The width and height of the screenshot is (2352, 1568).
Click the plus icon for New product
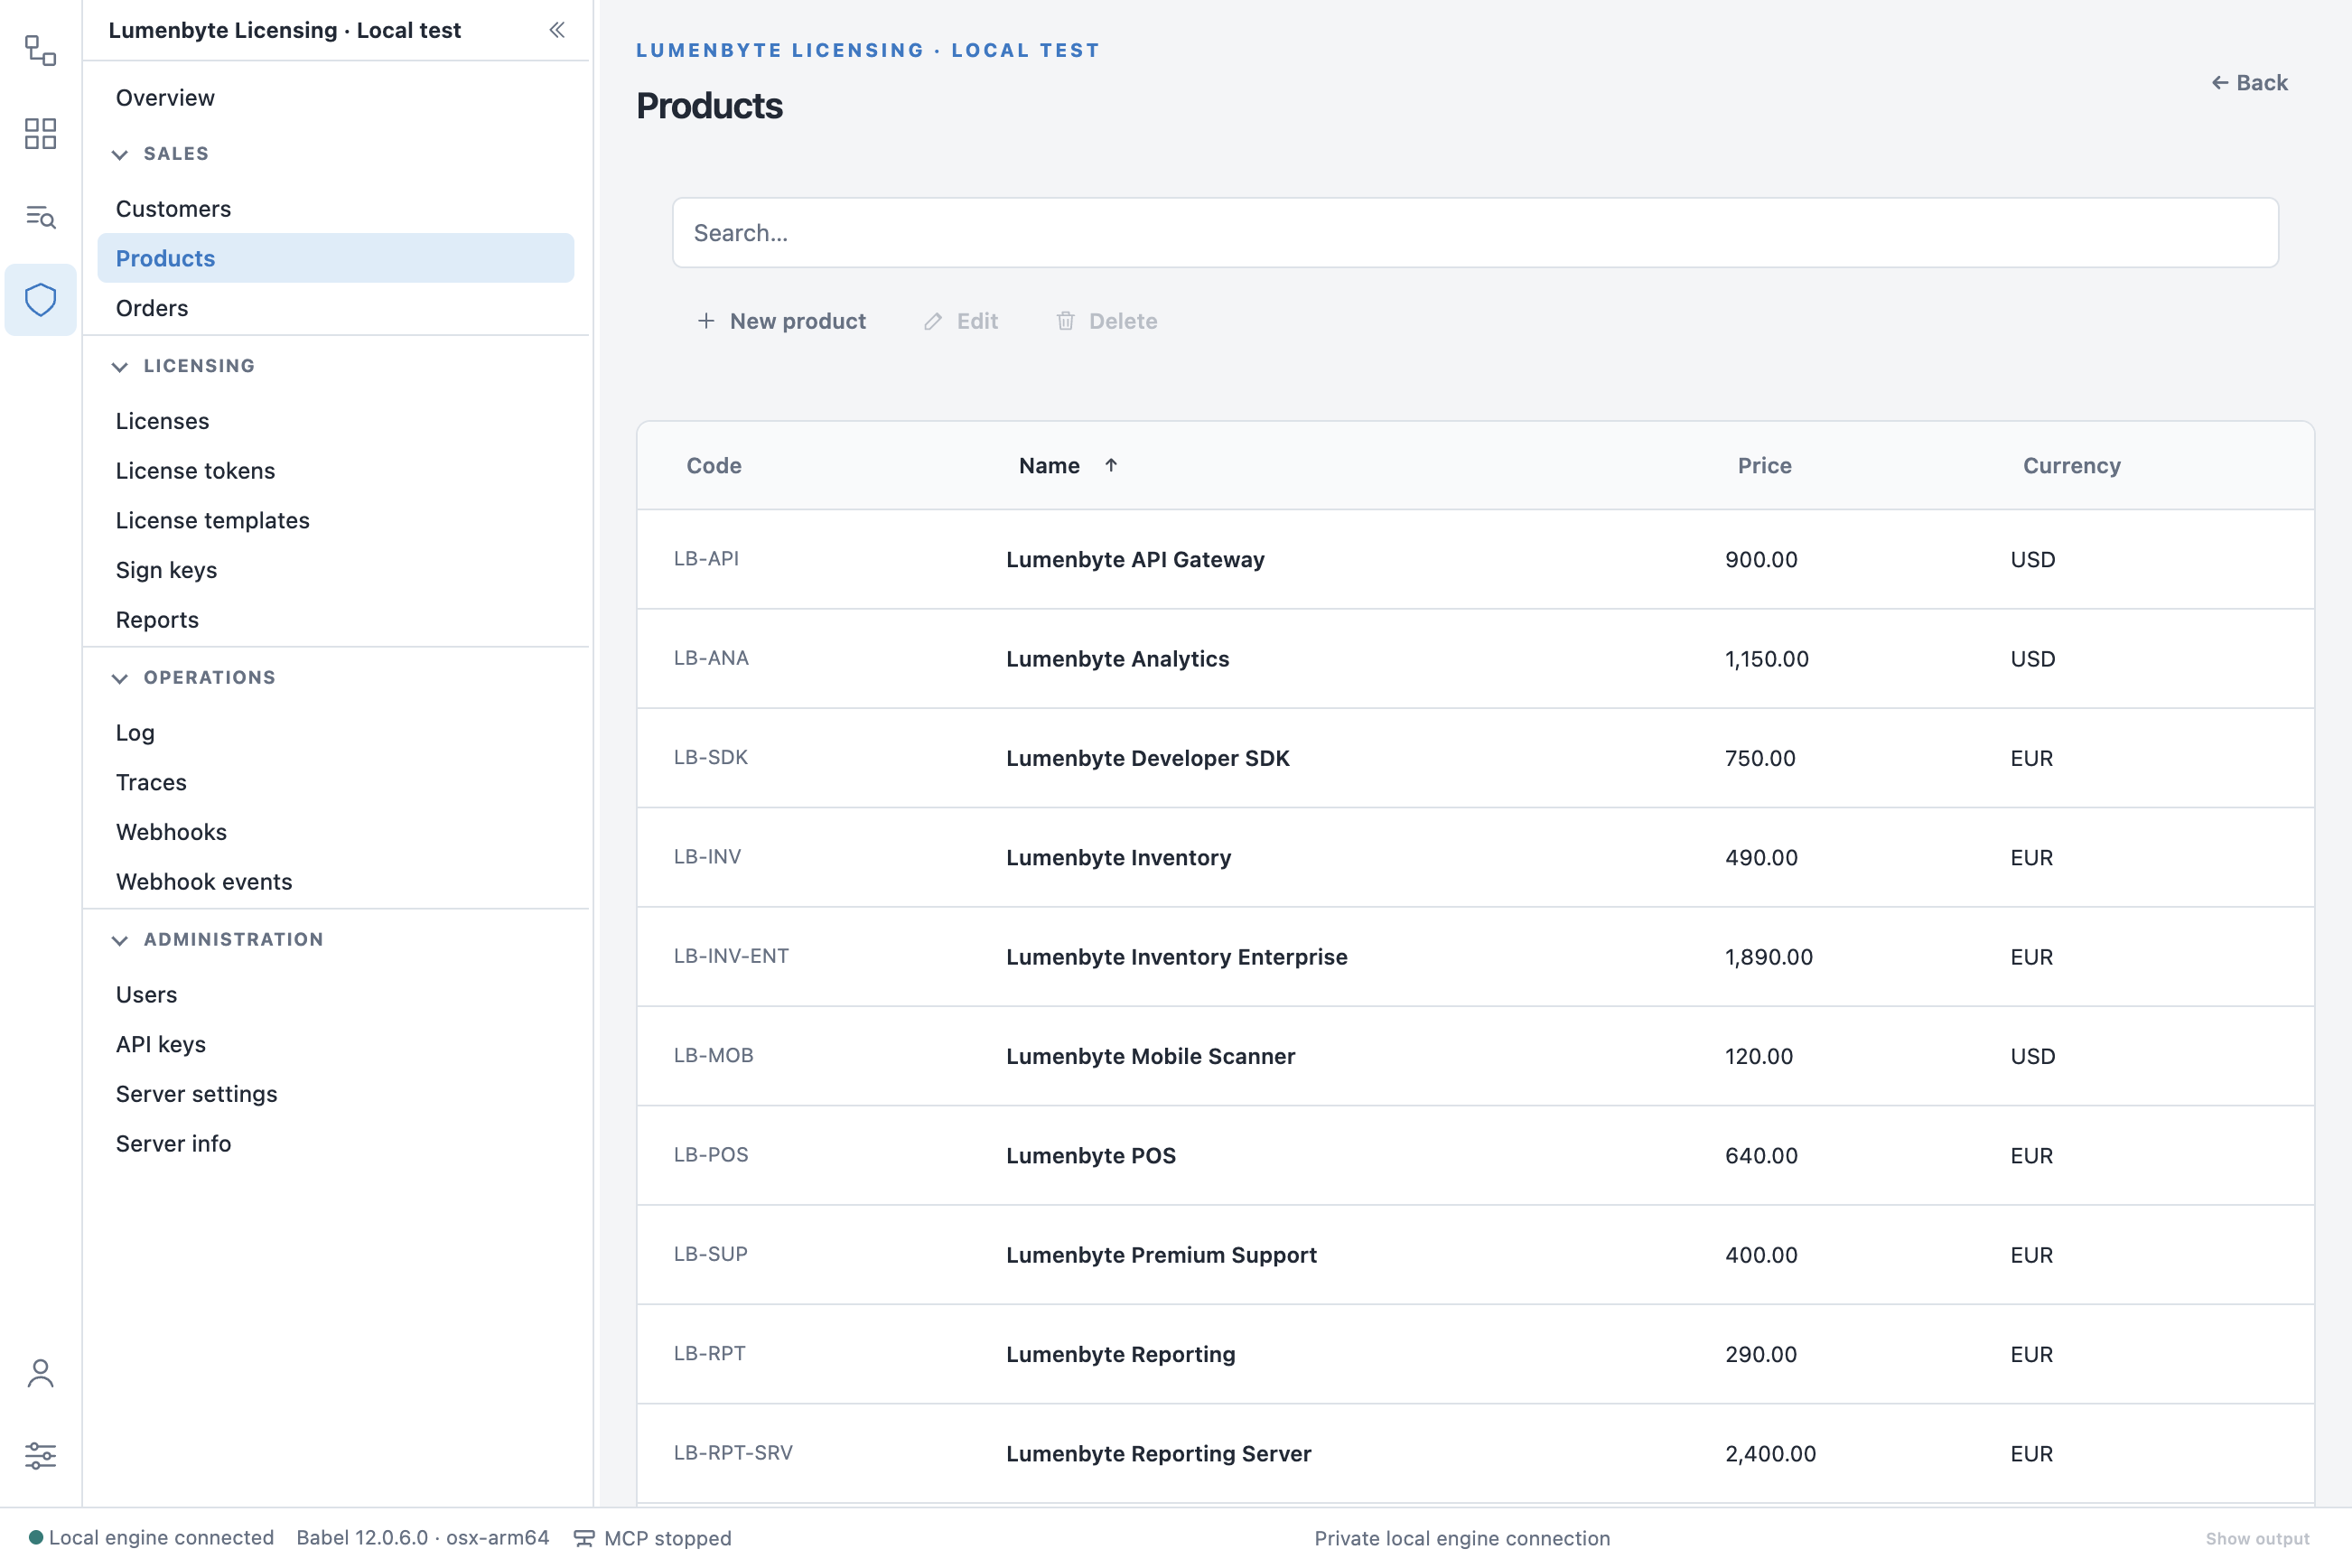tap(706, 321)
